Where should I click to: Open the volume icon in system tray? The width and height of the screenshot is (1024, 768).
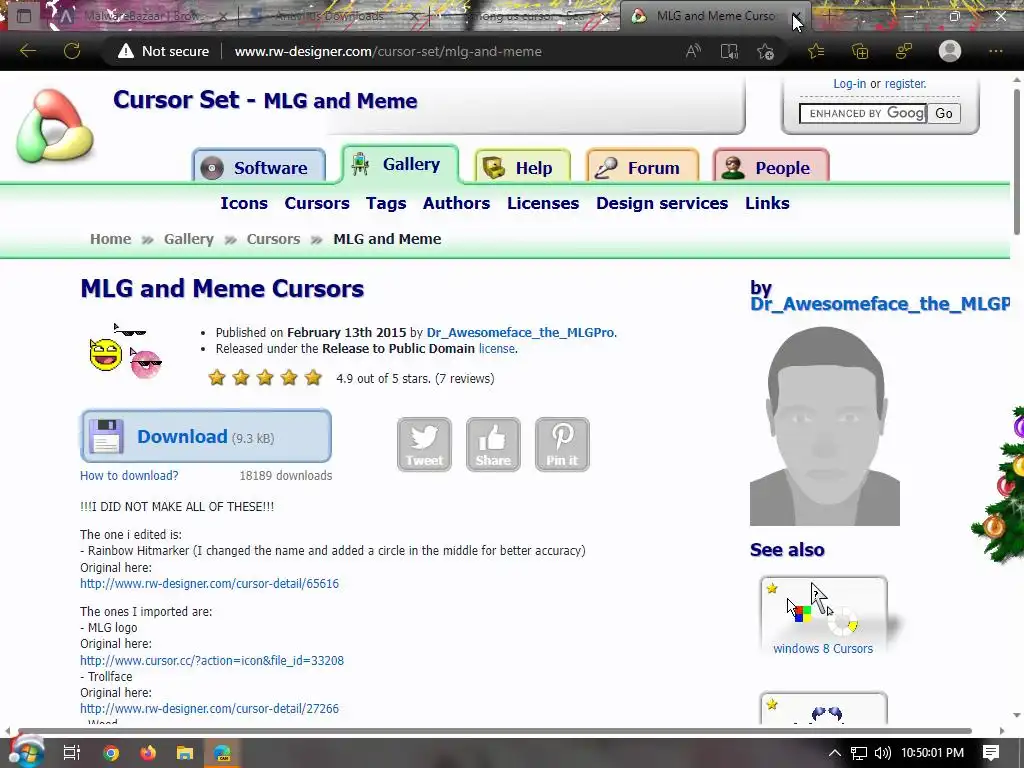(882, 753)
